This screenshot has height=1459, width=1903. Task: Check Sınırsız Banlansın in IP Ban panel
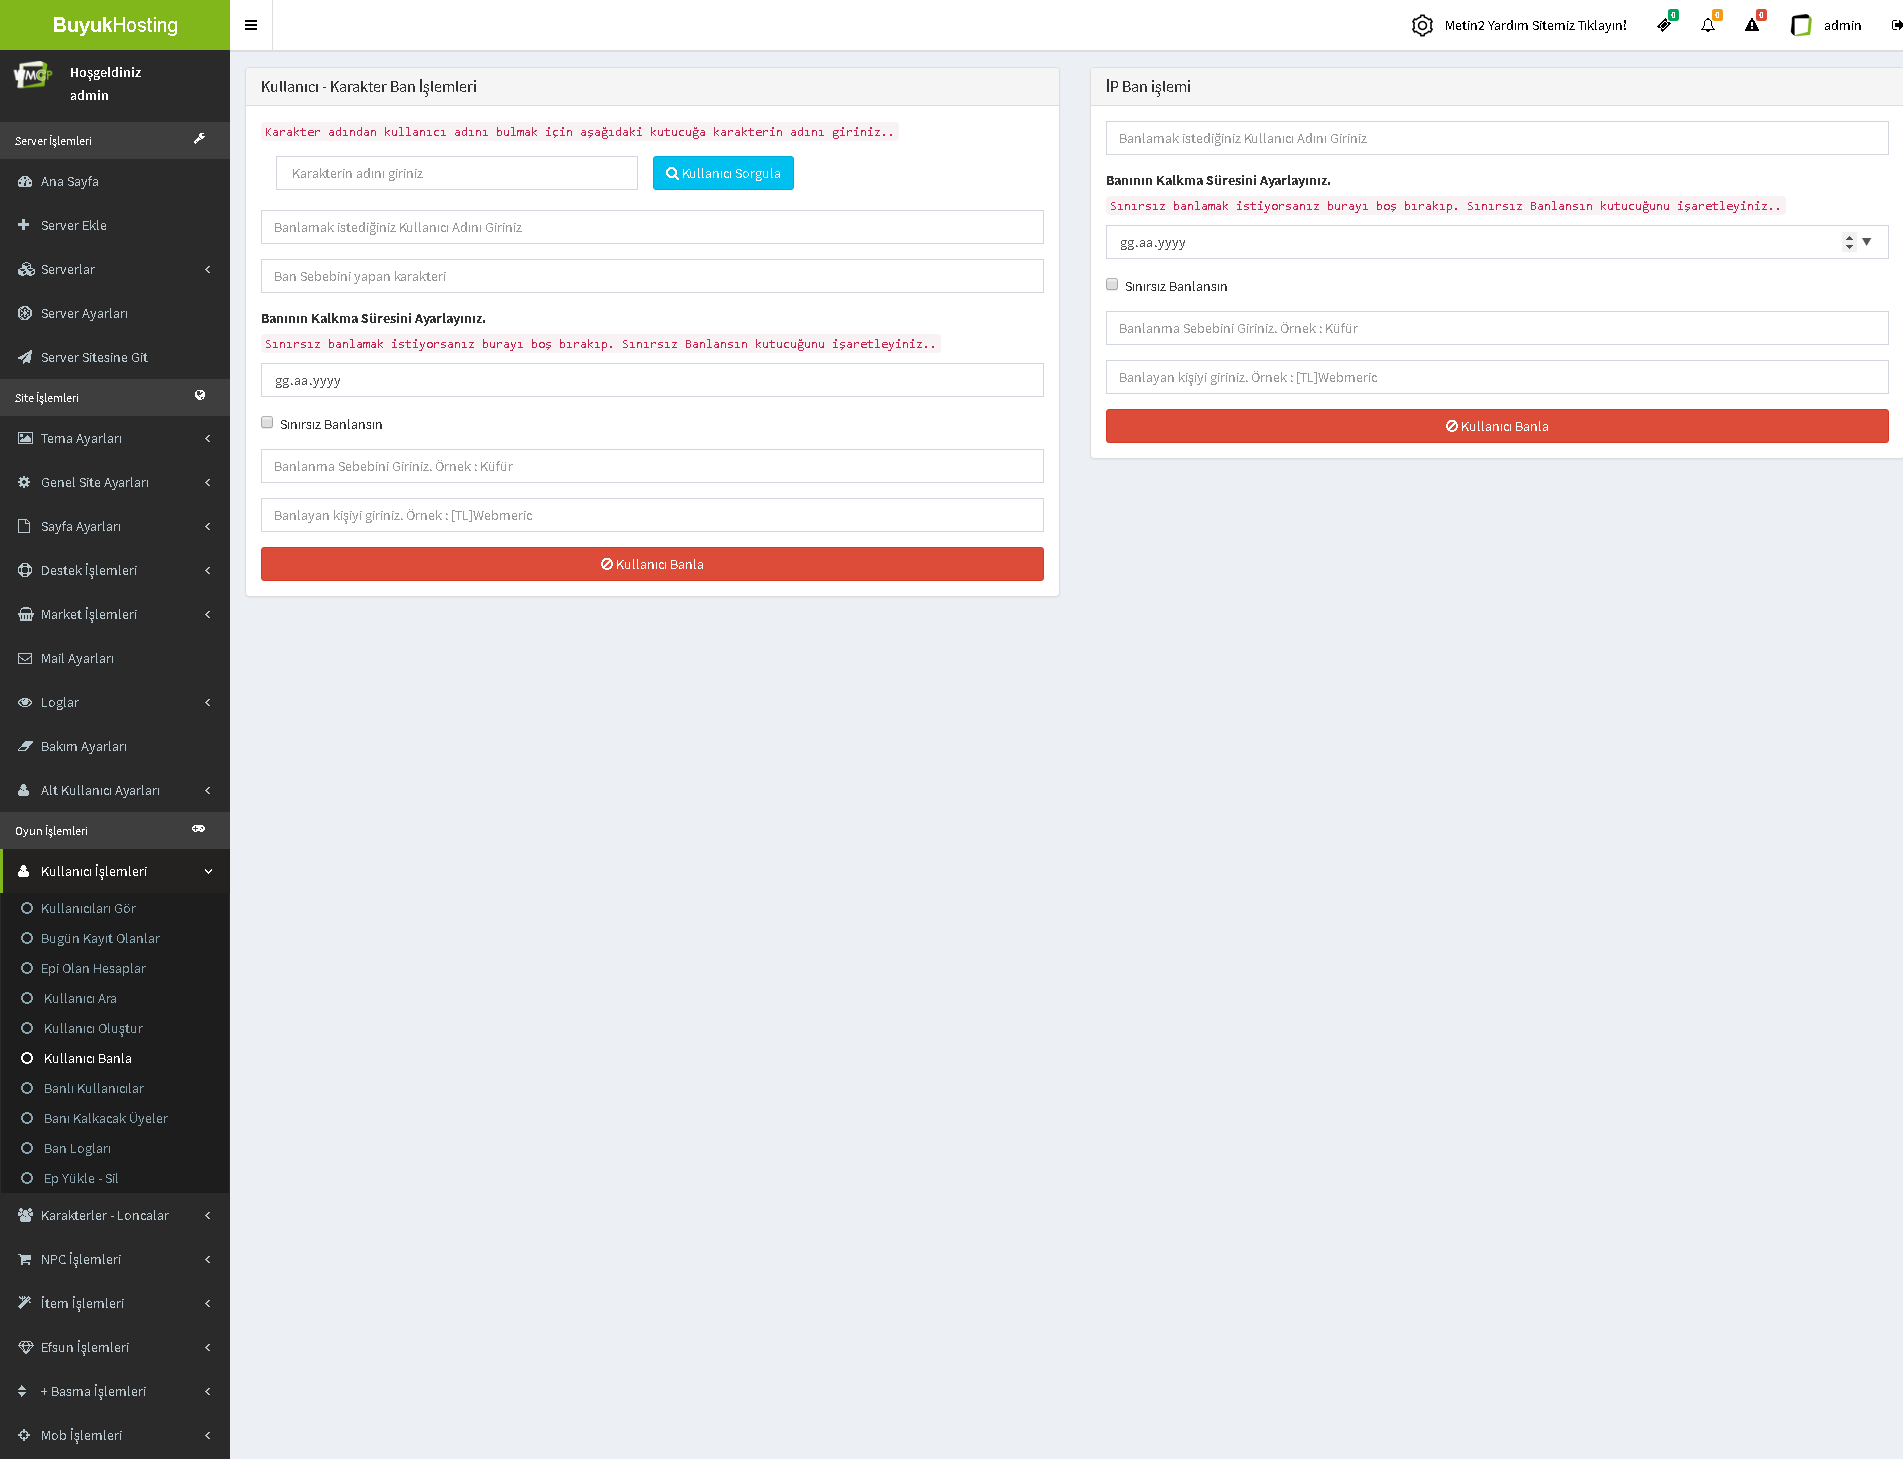(x=1112, y=285)
